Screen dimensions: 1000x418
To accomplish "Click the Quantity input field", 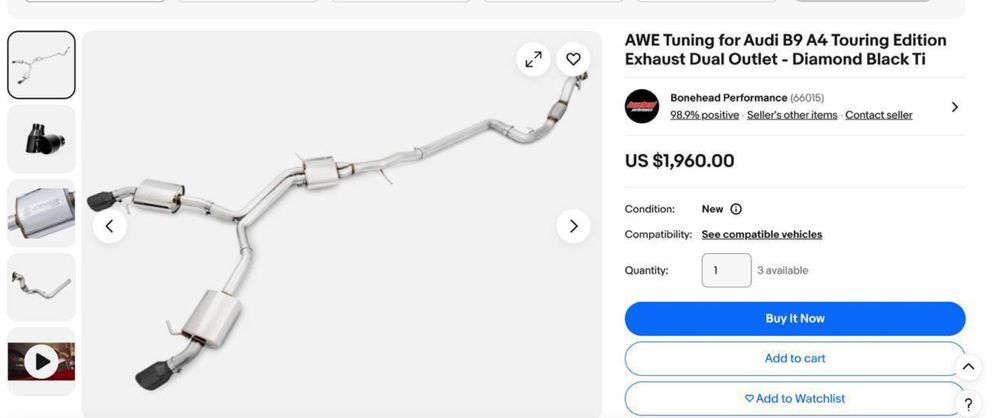I will (x=726, y=271).
